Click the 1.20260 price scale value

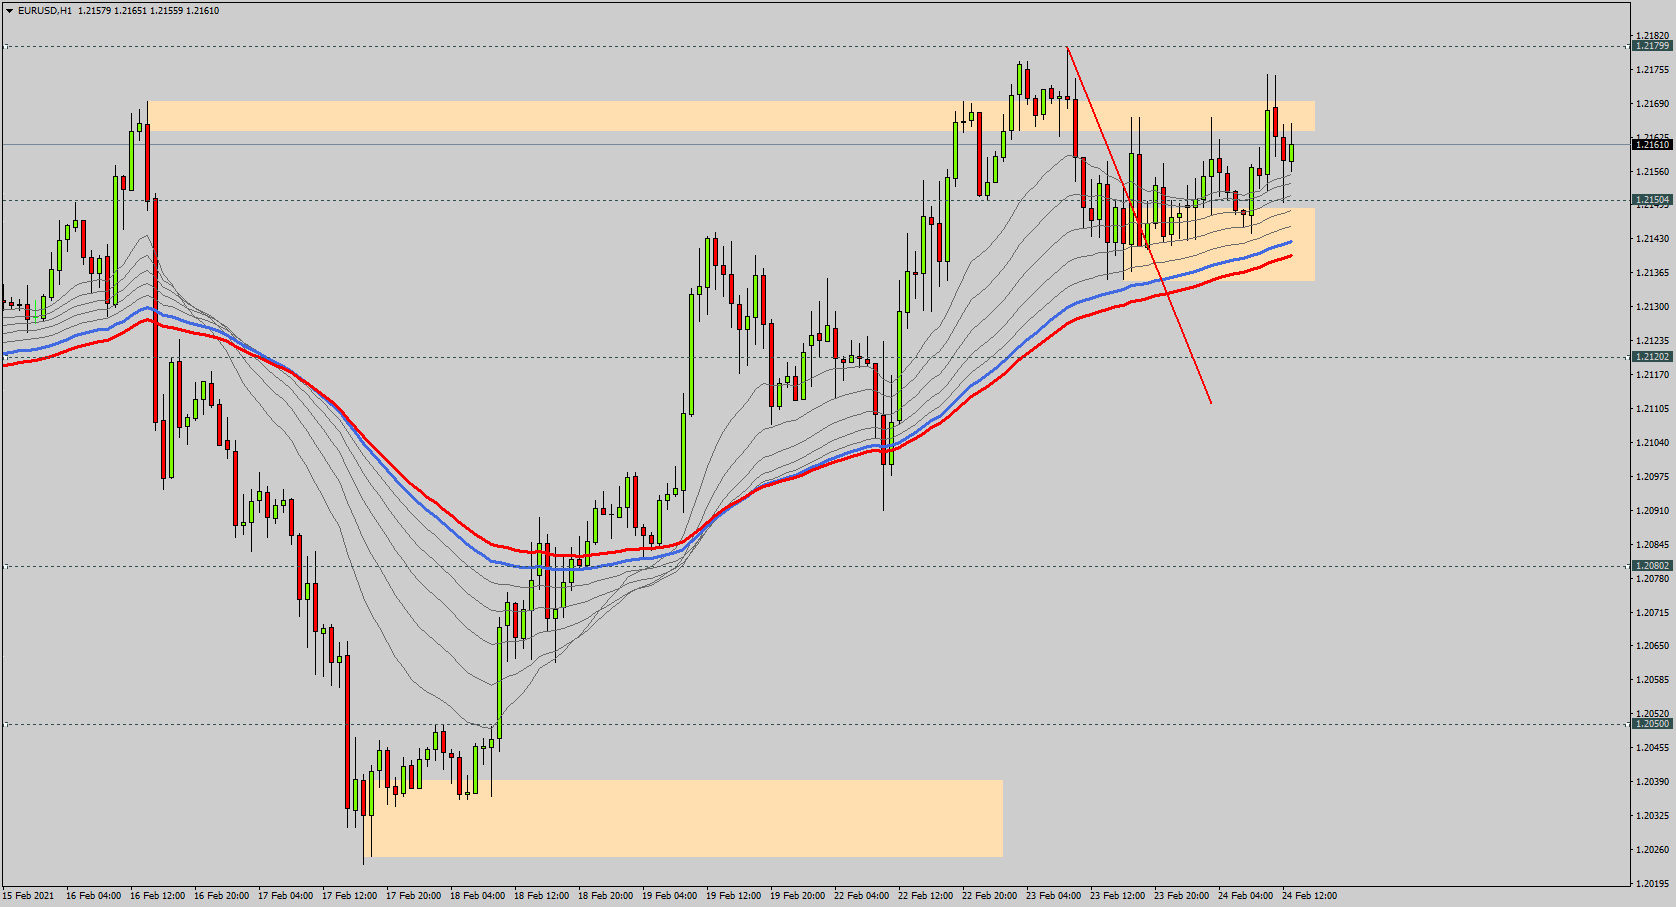(x=1652, y=850)
